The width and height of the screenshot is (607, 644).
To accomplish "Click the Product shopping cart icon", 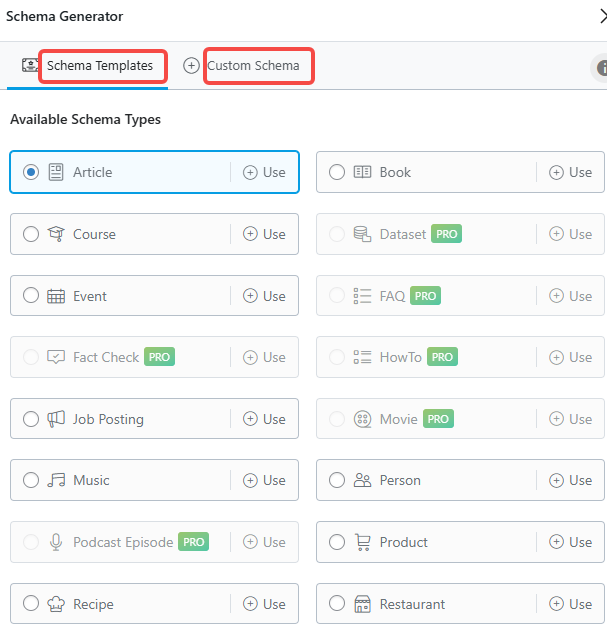I will (x=363, y=542).
